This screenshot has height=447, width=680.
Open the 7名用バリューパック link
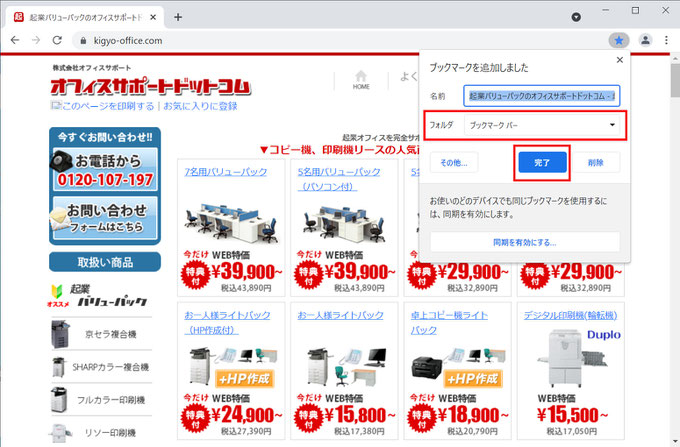pyautogui.click(x=226, y=172)
